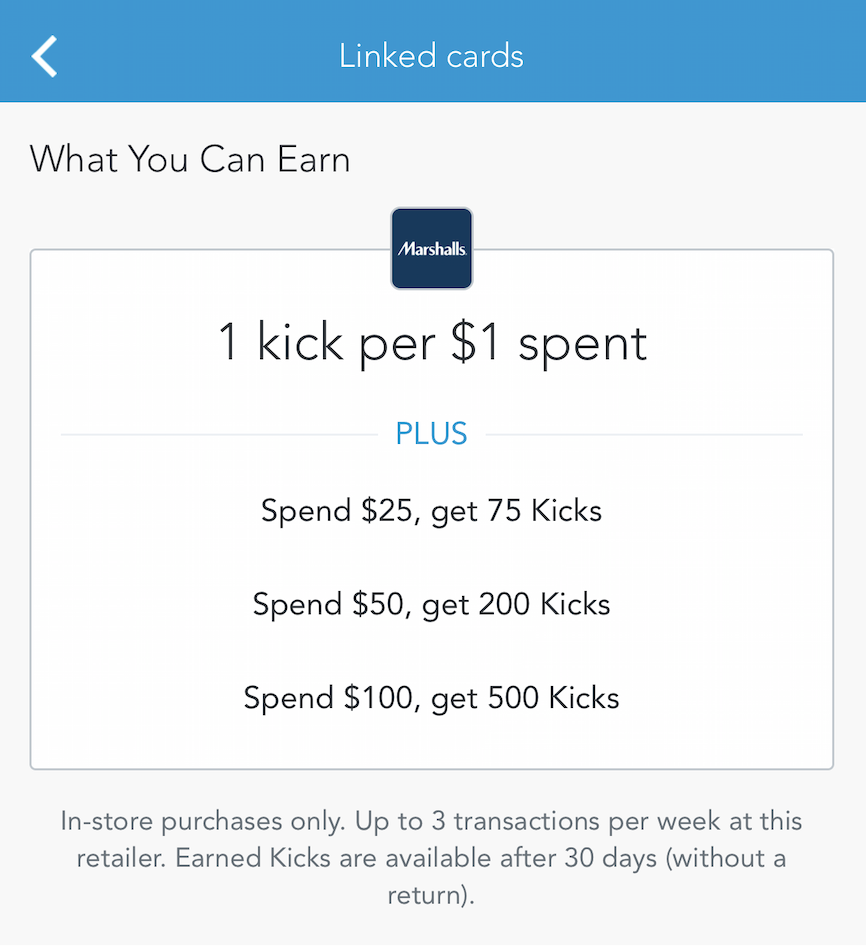This screenshot has height=946, width=866.
Task: Click the '500 Kicks' reward text
Action: [555, 697]
